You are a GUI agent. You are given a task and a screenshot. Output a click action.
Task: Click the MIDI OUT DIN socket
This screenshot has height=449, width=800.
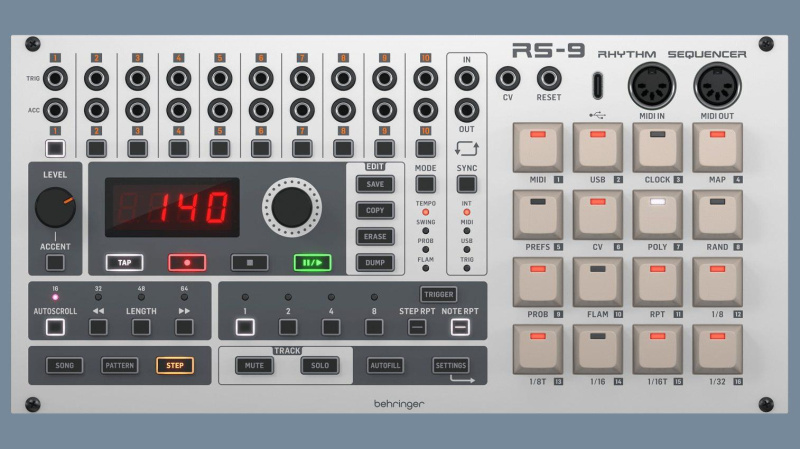click(x=717, y=86)
